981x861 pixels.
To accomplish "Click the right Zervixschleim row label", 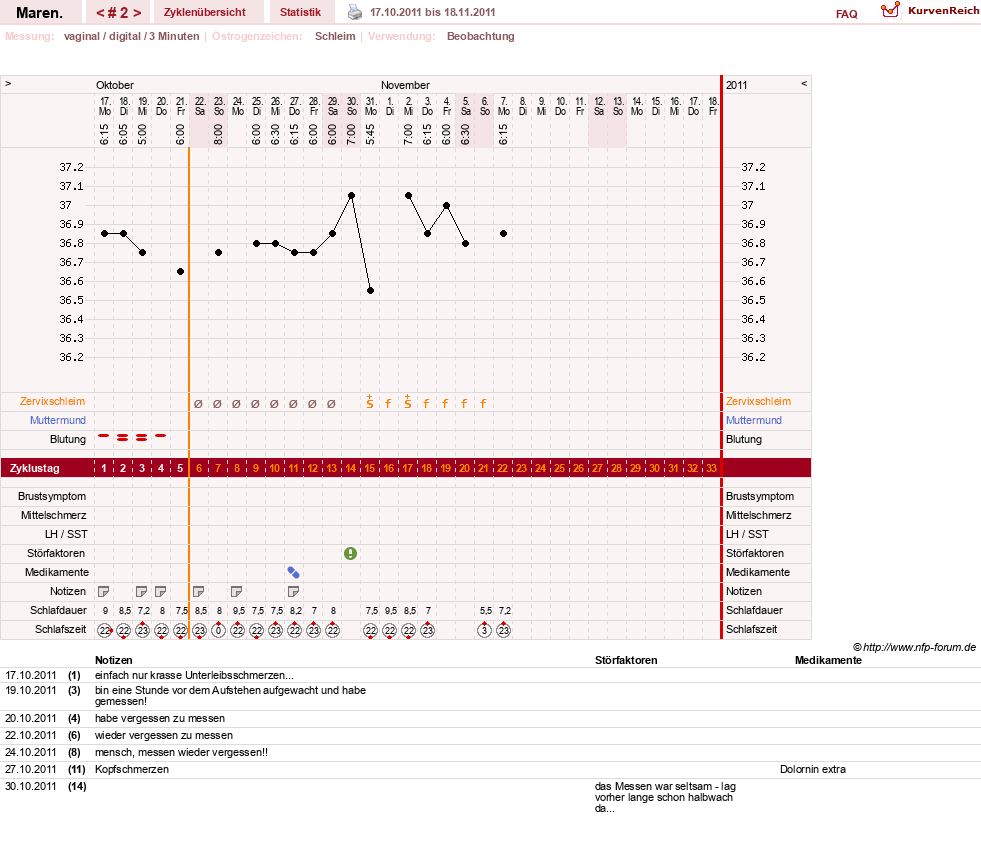I will point(758,401).
